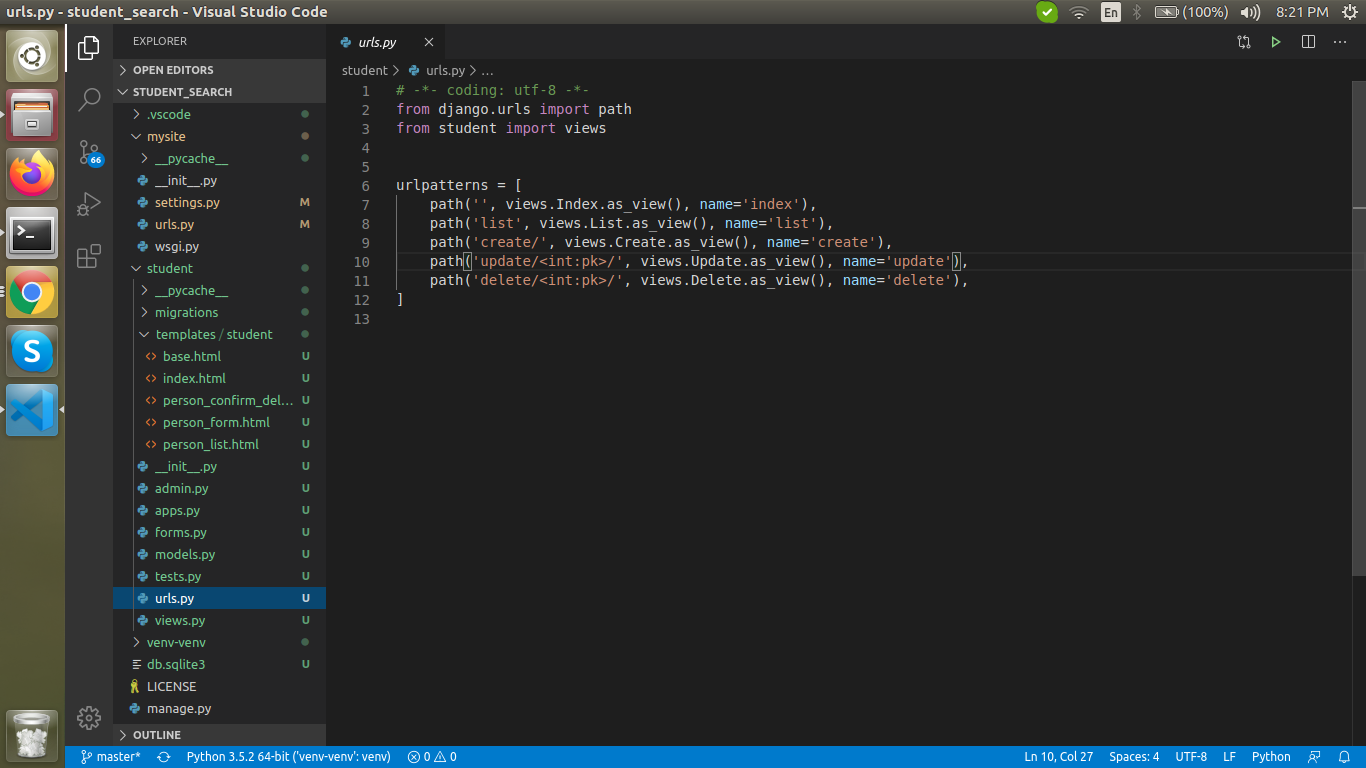Open person_form.html in the Explorer
The width and height of the screenshot is (1366, 768).
219,422
